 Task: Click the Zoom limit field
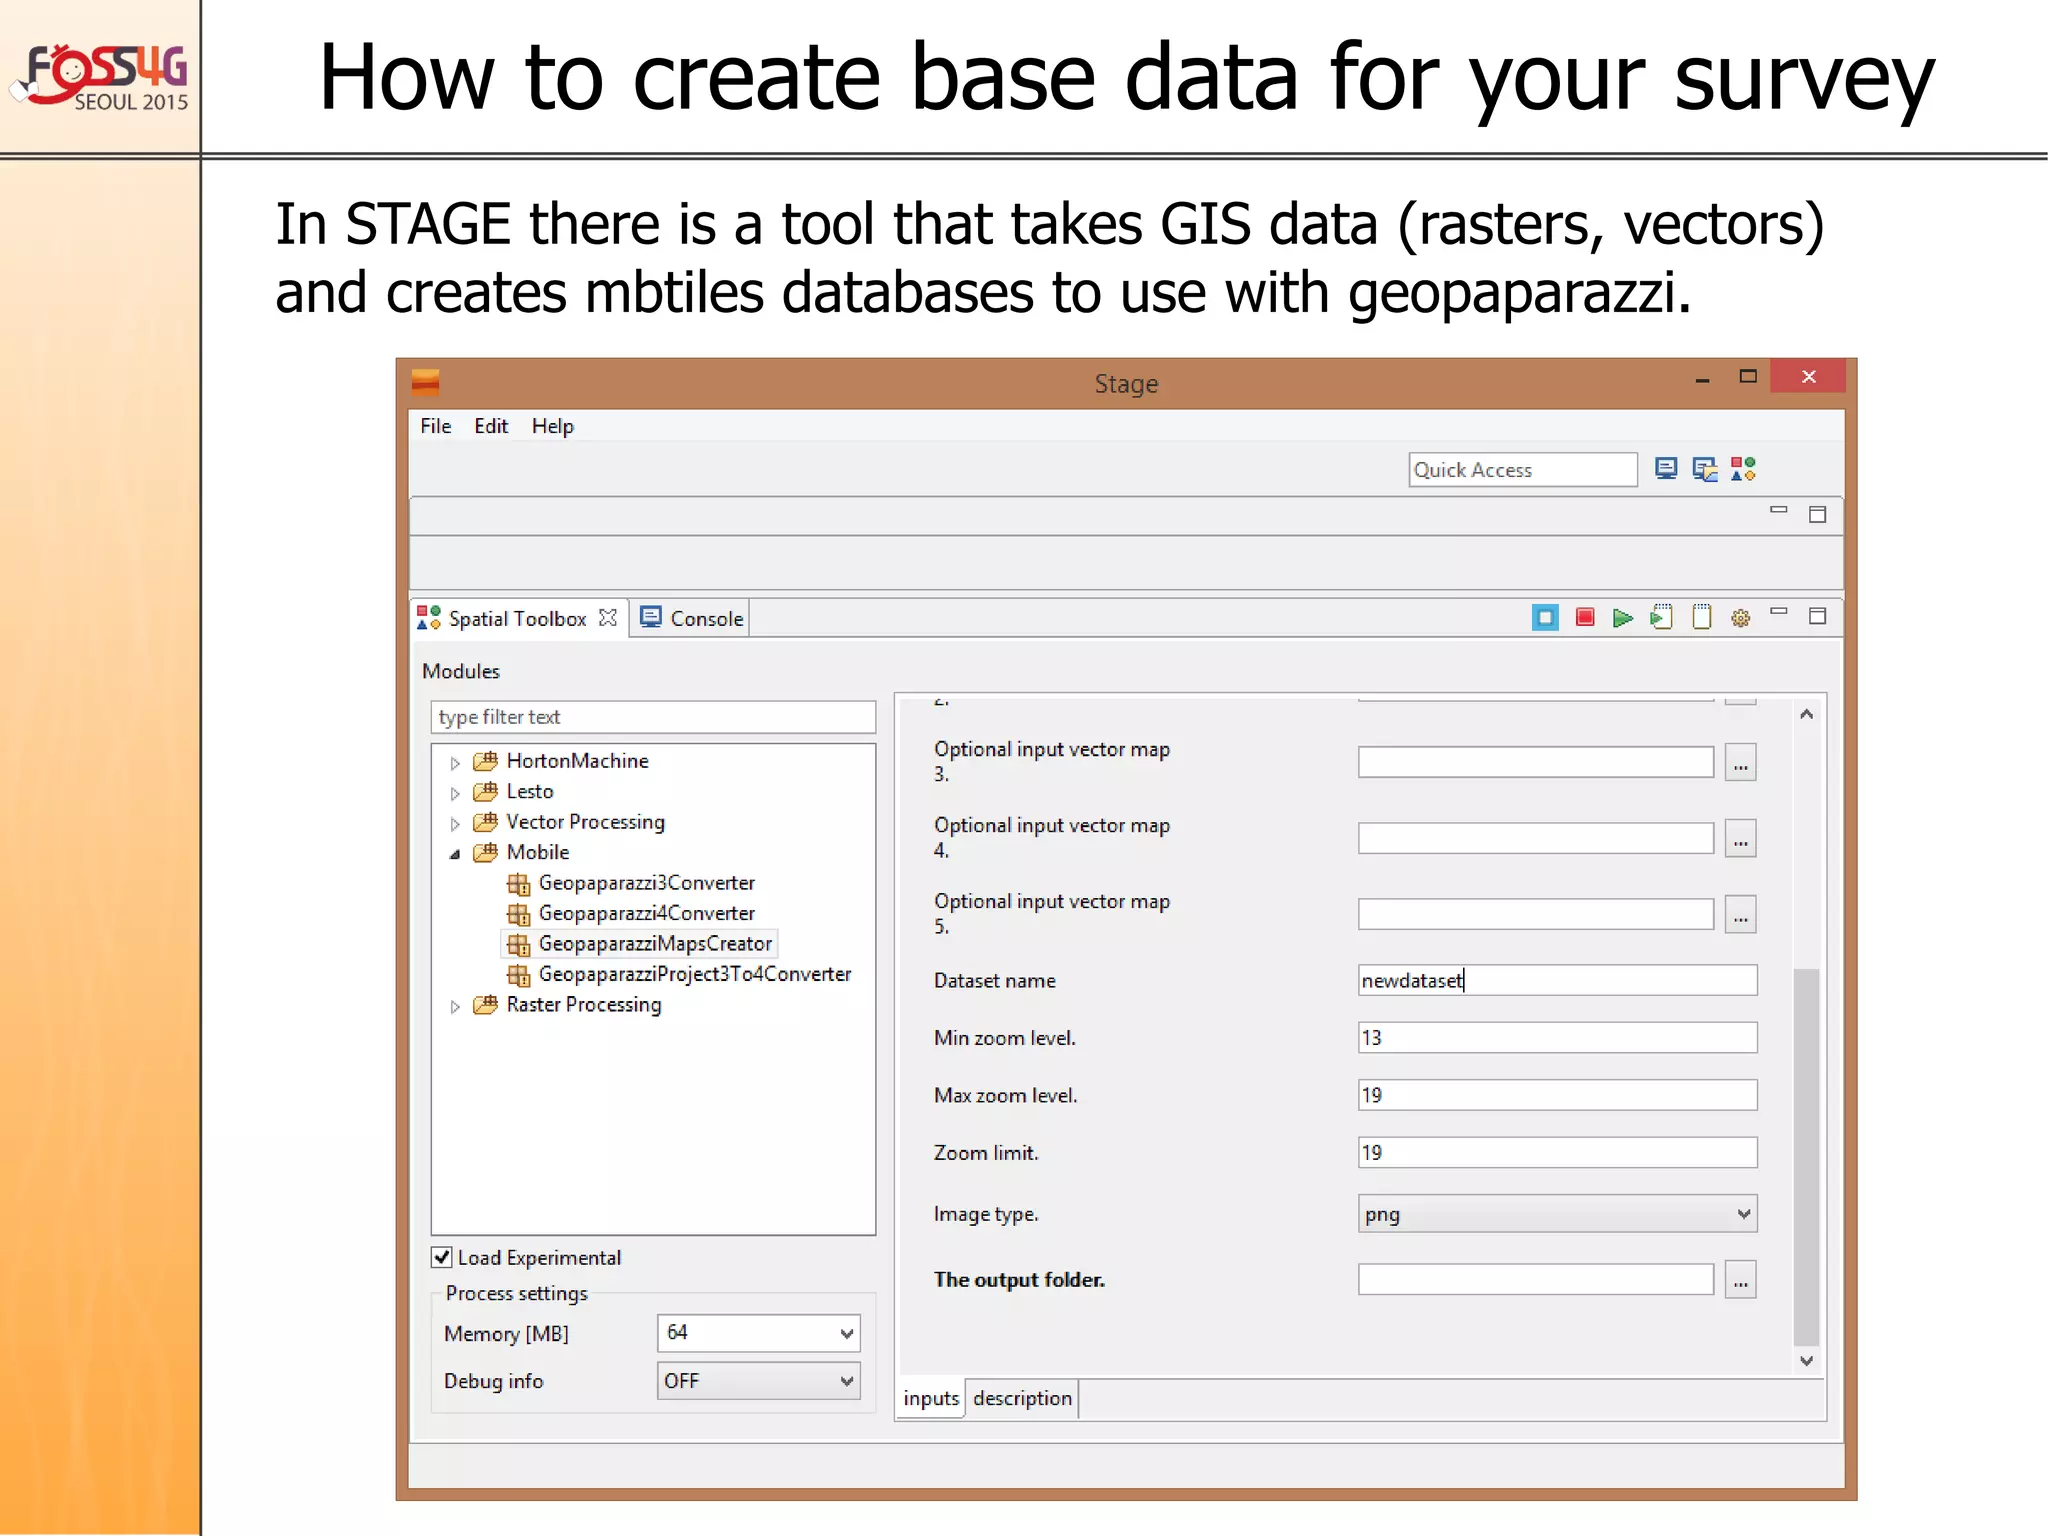tap(1557, 1152)
